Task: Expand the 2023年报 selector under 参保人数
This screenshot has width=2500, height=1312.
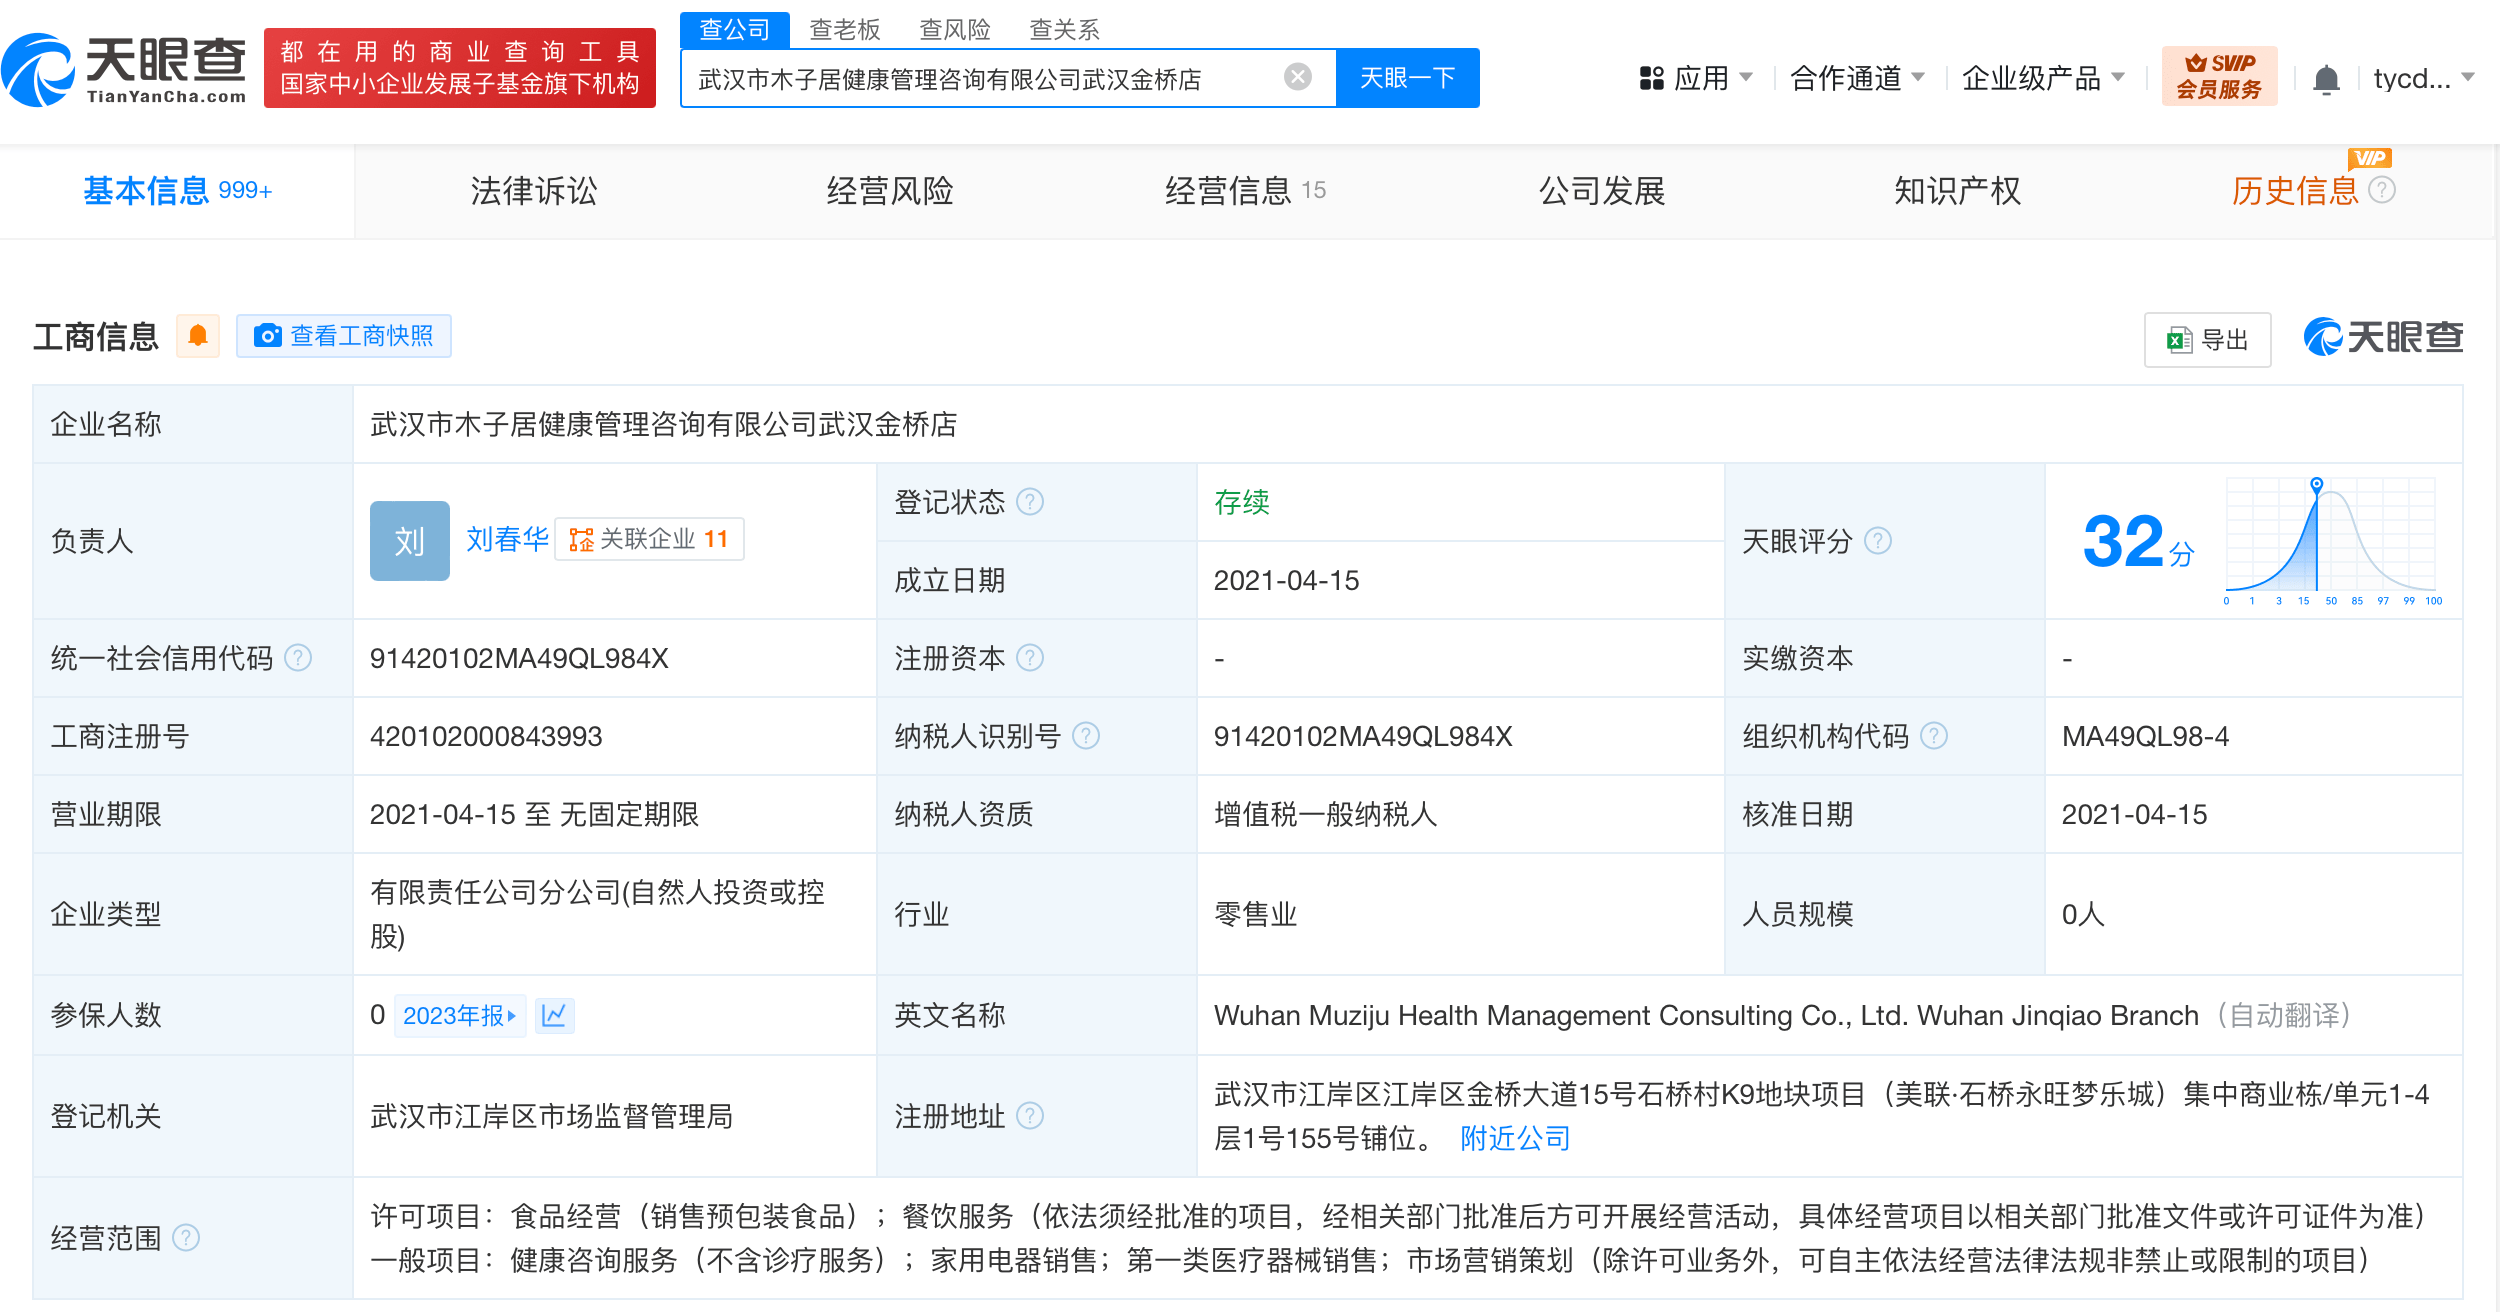Action: coord(460,1015)
